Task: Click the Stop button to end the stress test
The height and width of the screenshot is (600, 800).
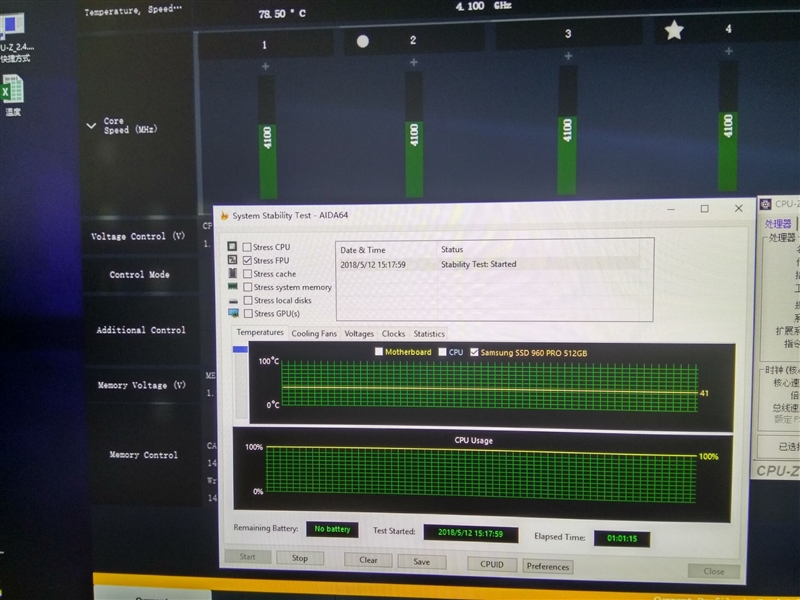Action: coord(300,558)
